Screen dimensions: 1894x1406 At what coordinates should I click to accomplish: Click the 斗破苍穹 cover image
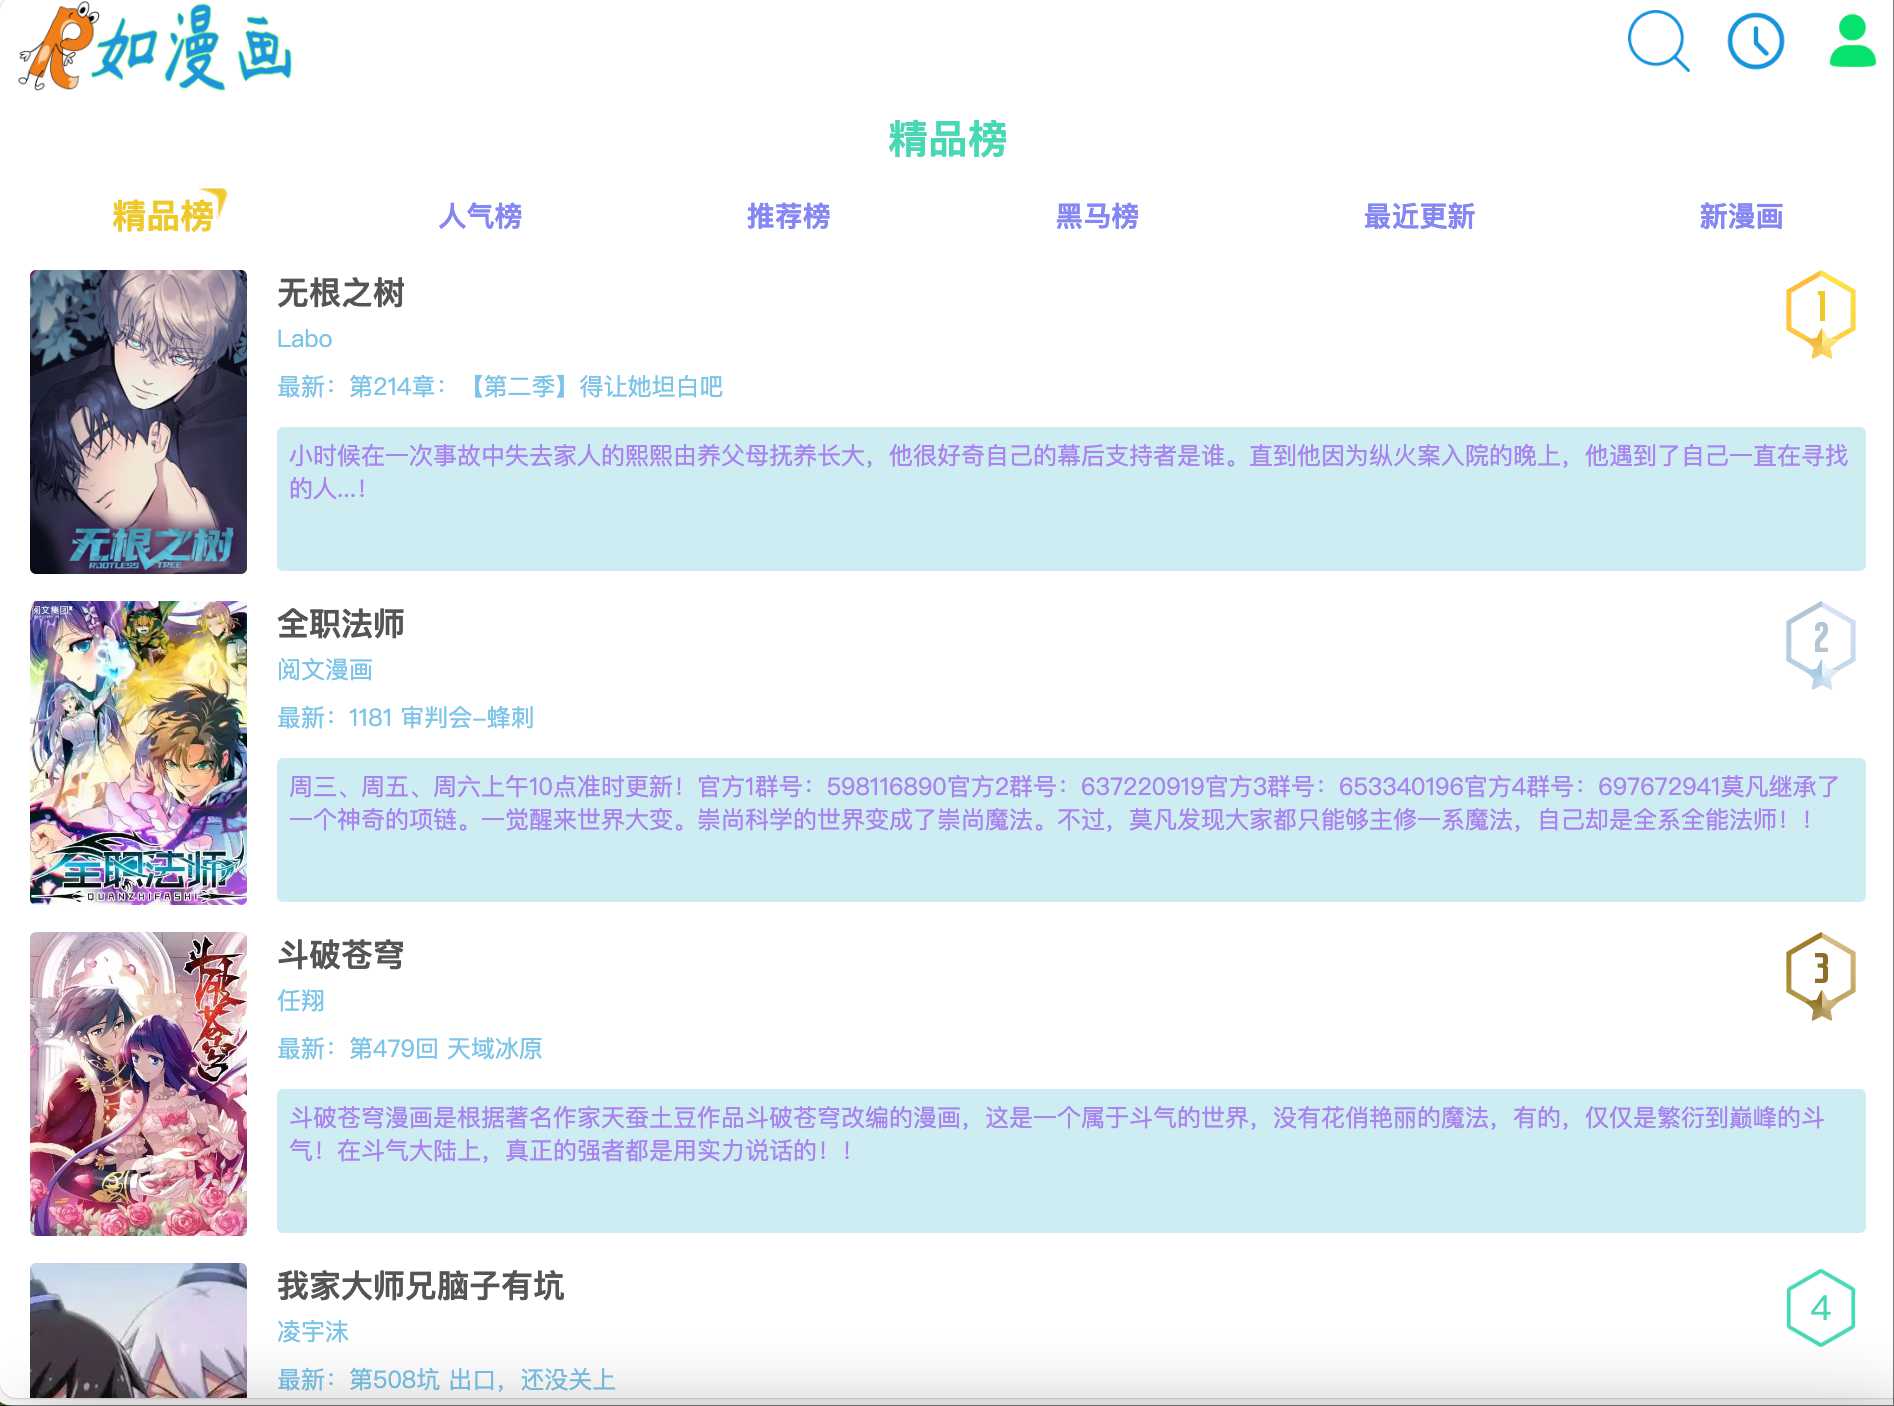click(x=138, y=1087)
